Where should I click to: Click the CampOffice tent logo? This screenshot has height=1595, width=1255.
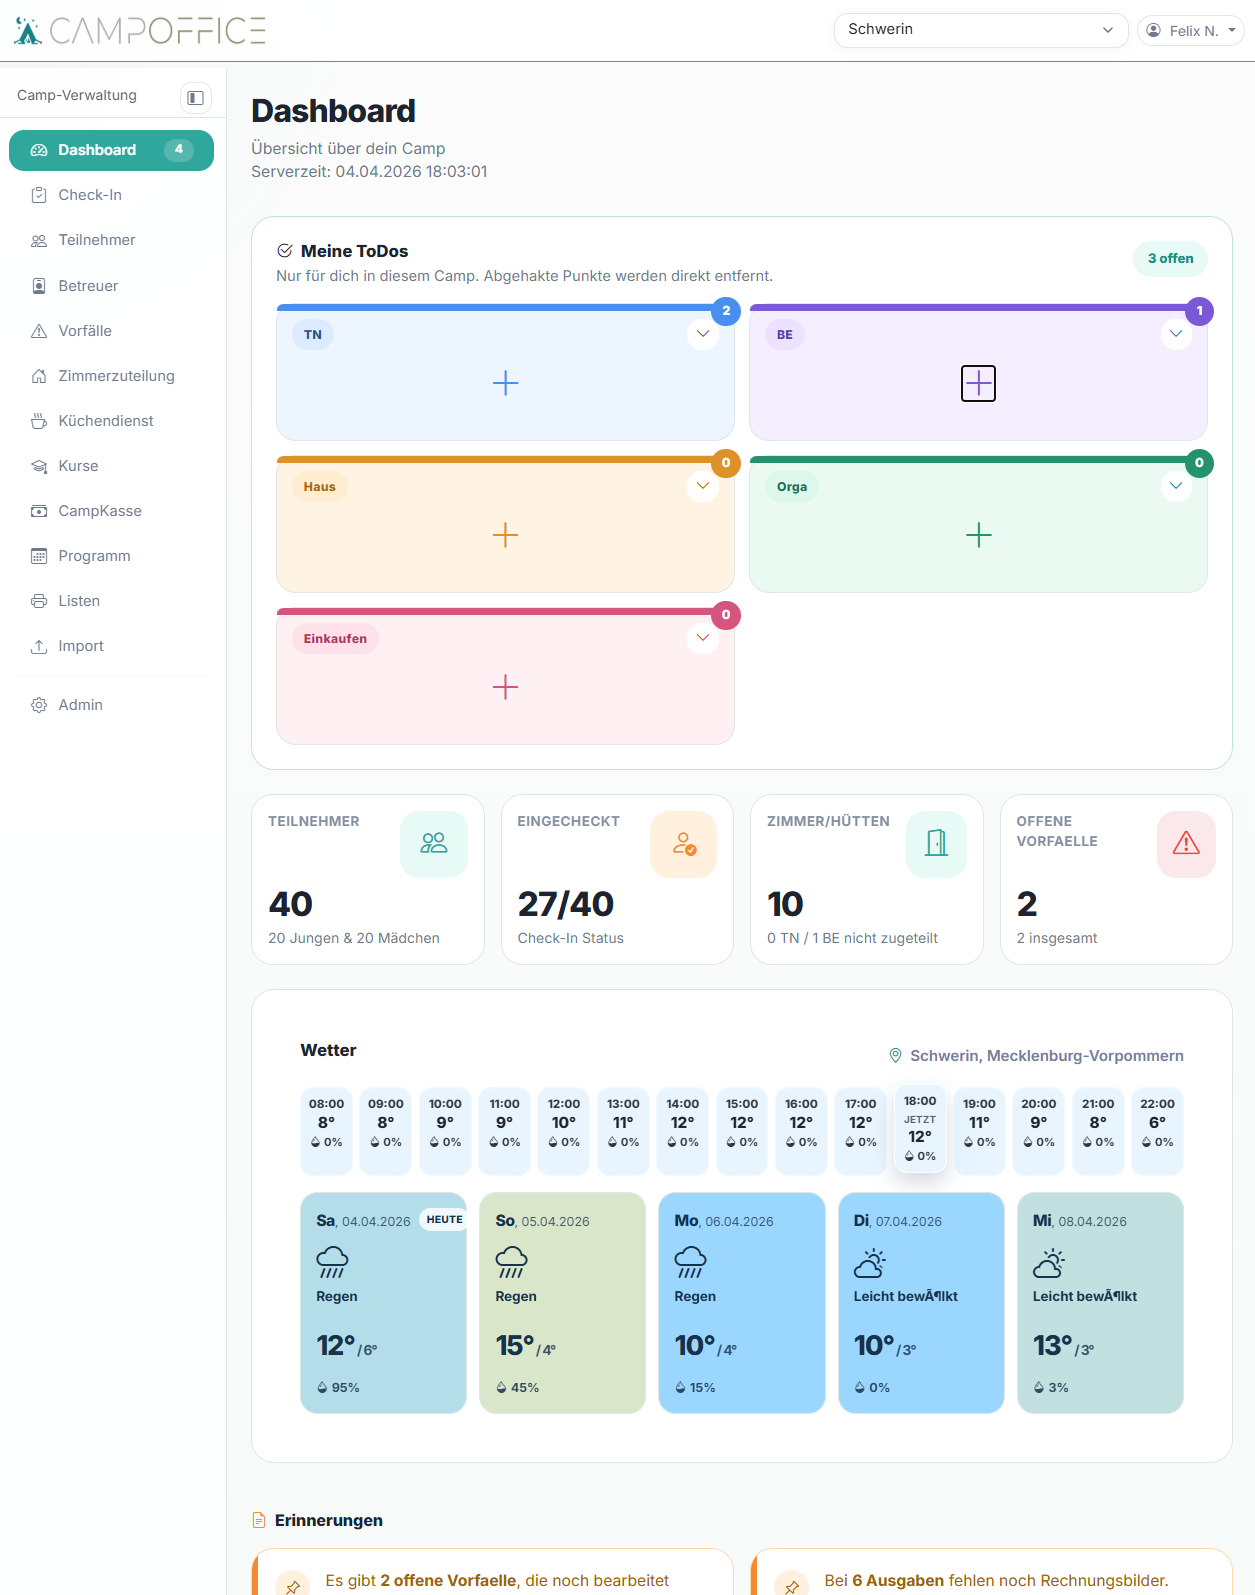[27, 31]
